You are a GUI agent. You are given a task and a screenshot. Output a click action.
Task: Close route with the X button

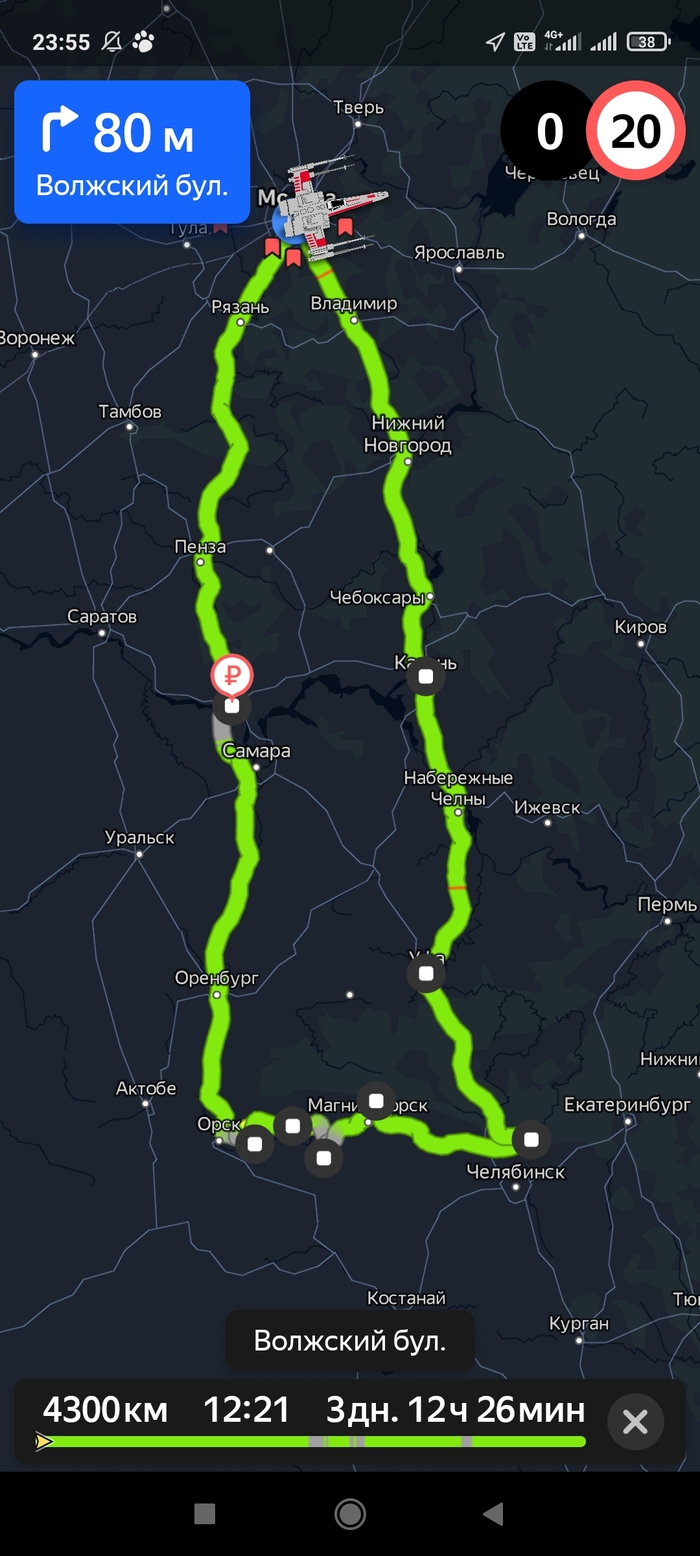pyautogui.click(x=635, y=1421)
